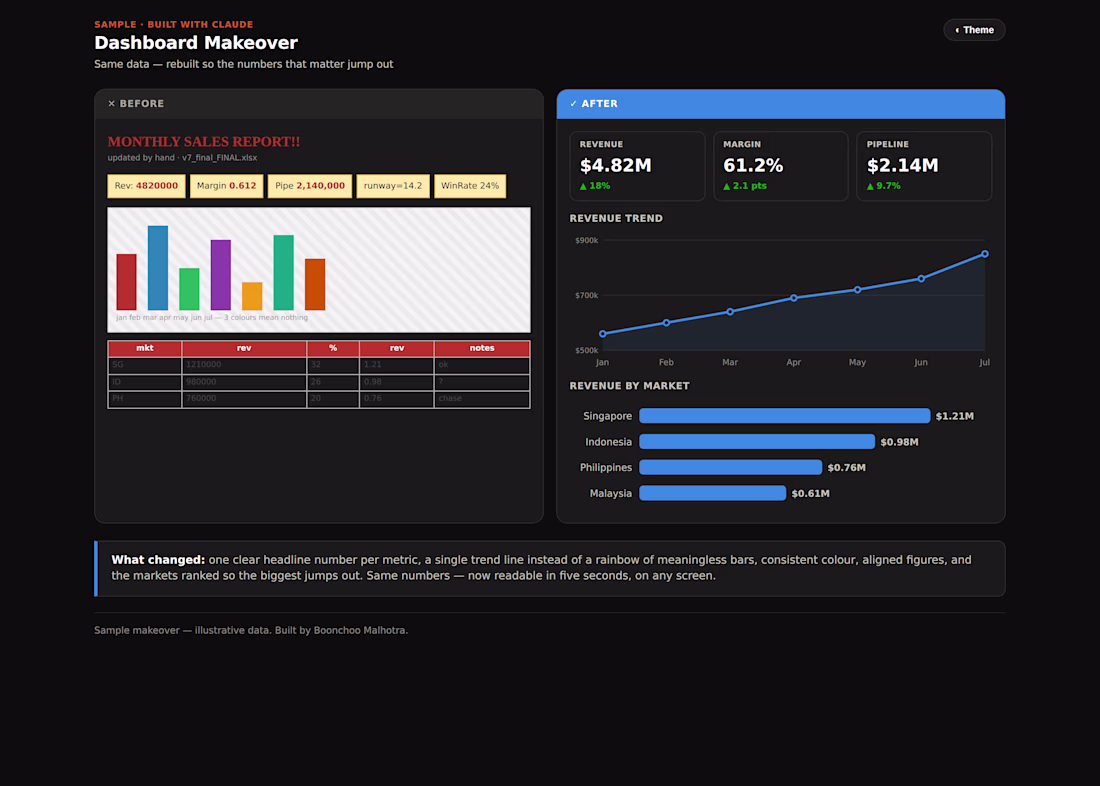Click 'SAMPLE · BUILT WITH CLAUDE' tagline
Image resolution: width=1100 pixels, height=786 pixels.
point(173,25)
